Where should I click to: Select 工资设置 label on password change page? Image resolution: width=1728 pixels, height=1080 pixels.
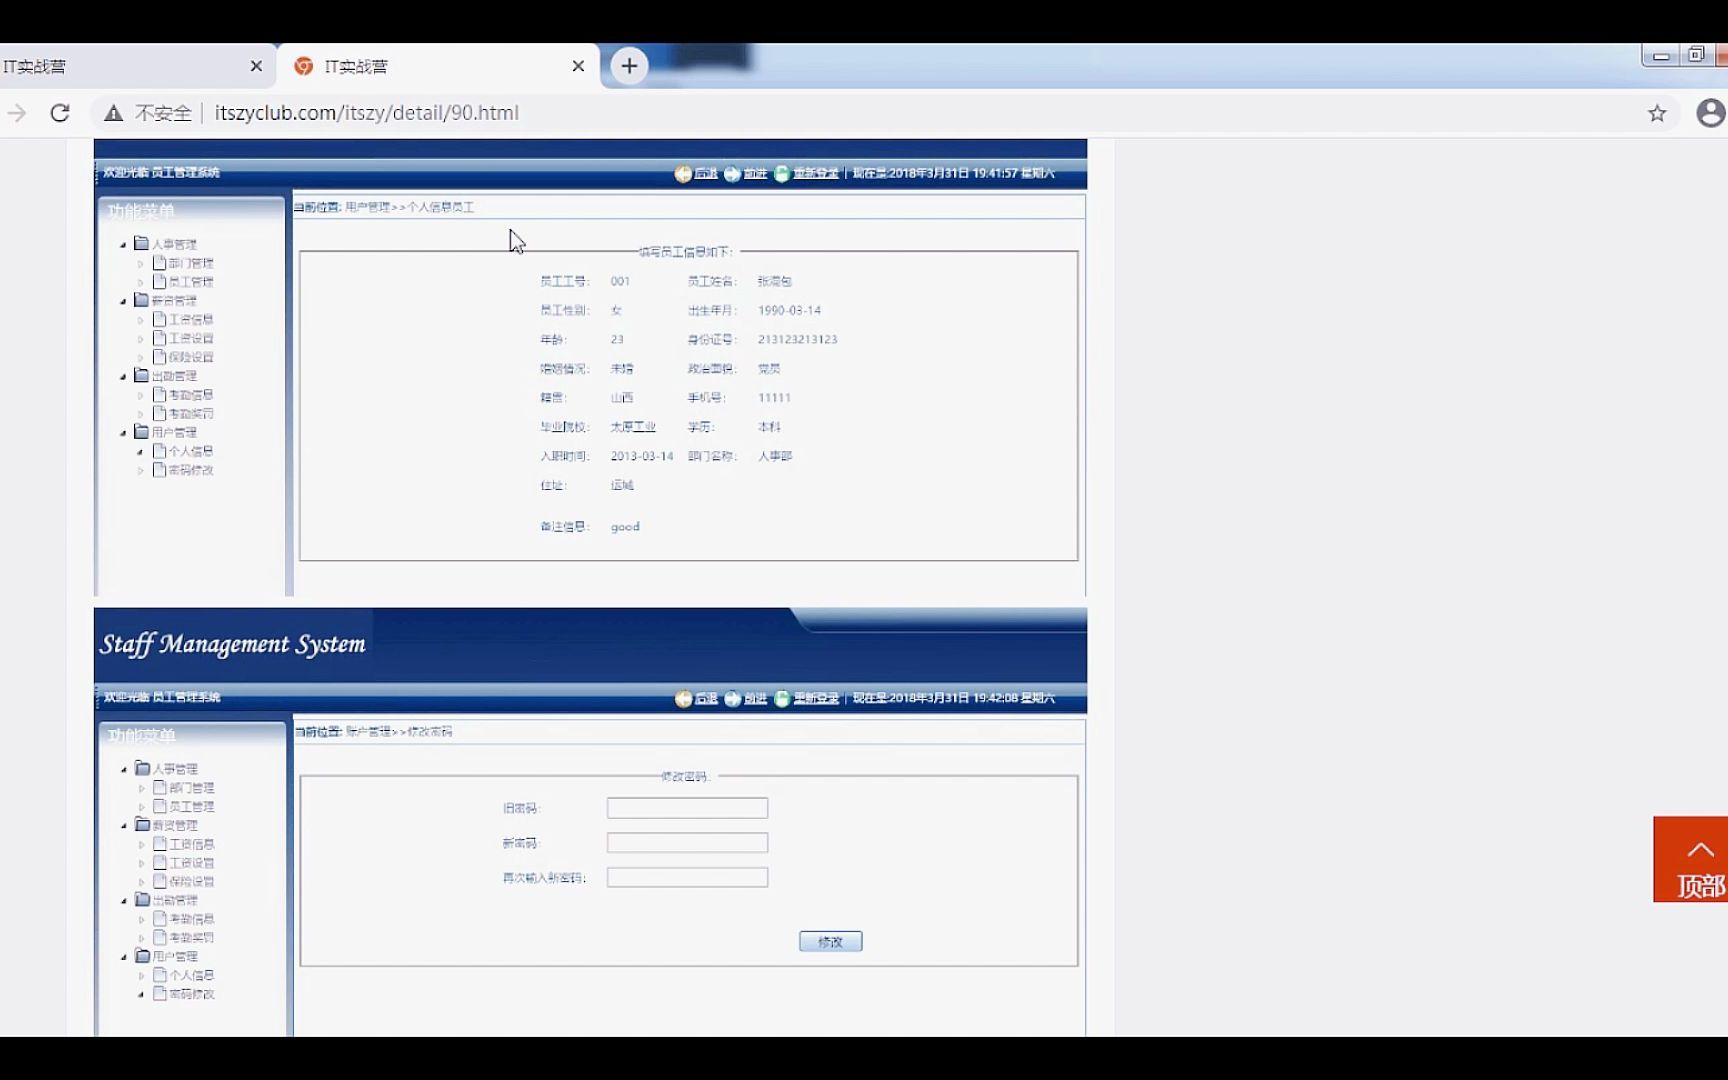[x=192, y=863]
